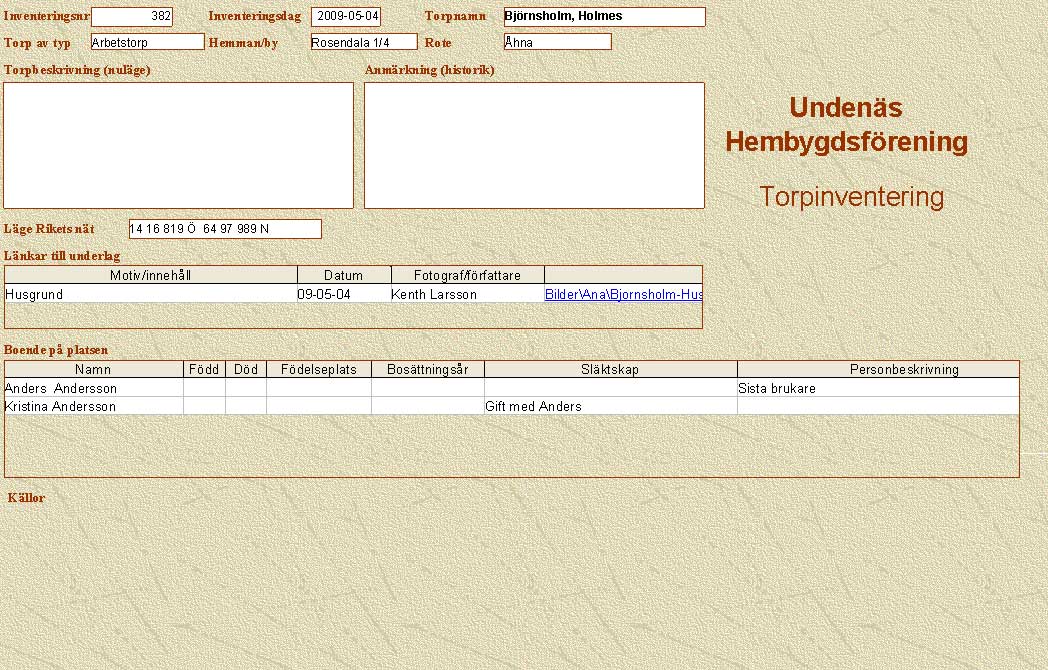
Task: Click the Sista brukare description cell
Action: [x=877, y=388]
